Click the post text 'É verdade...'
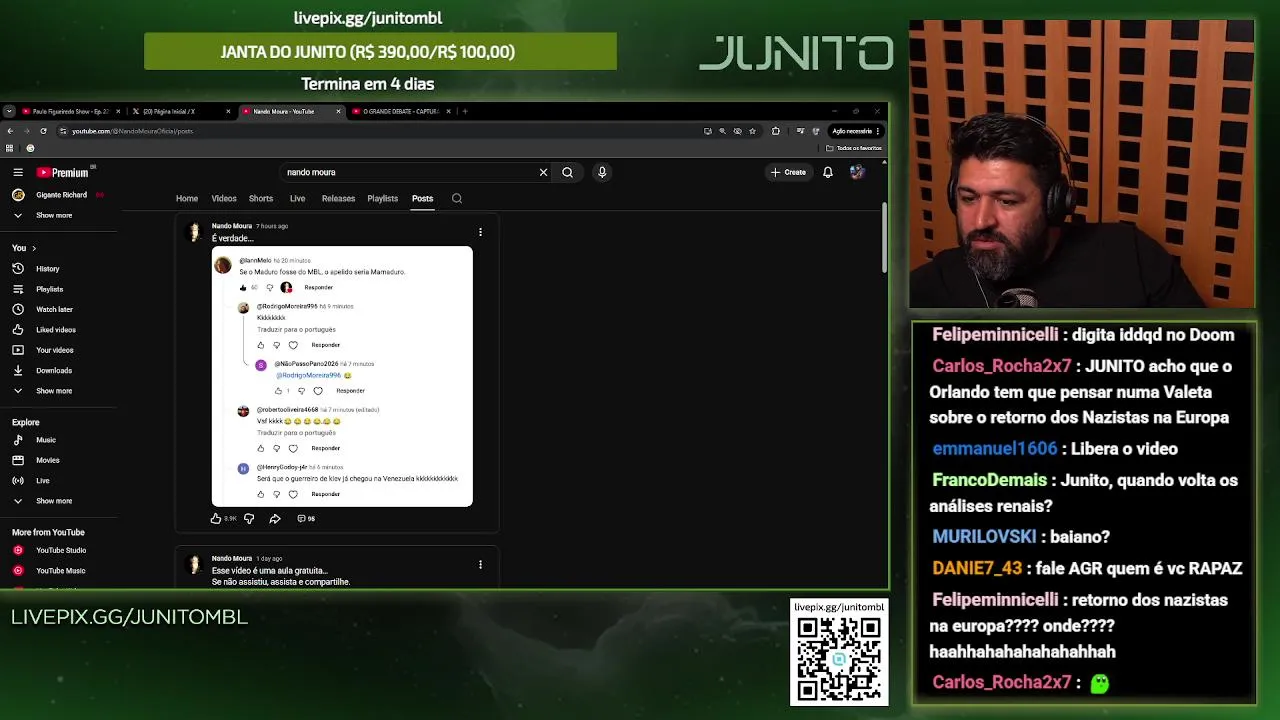 pos(232,238)
